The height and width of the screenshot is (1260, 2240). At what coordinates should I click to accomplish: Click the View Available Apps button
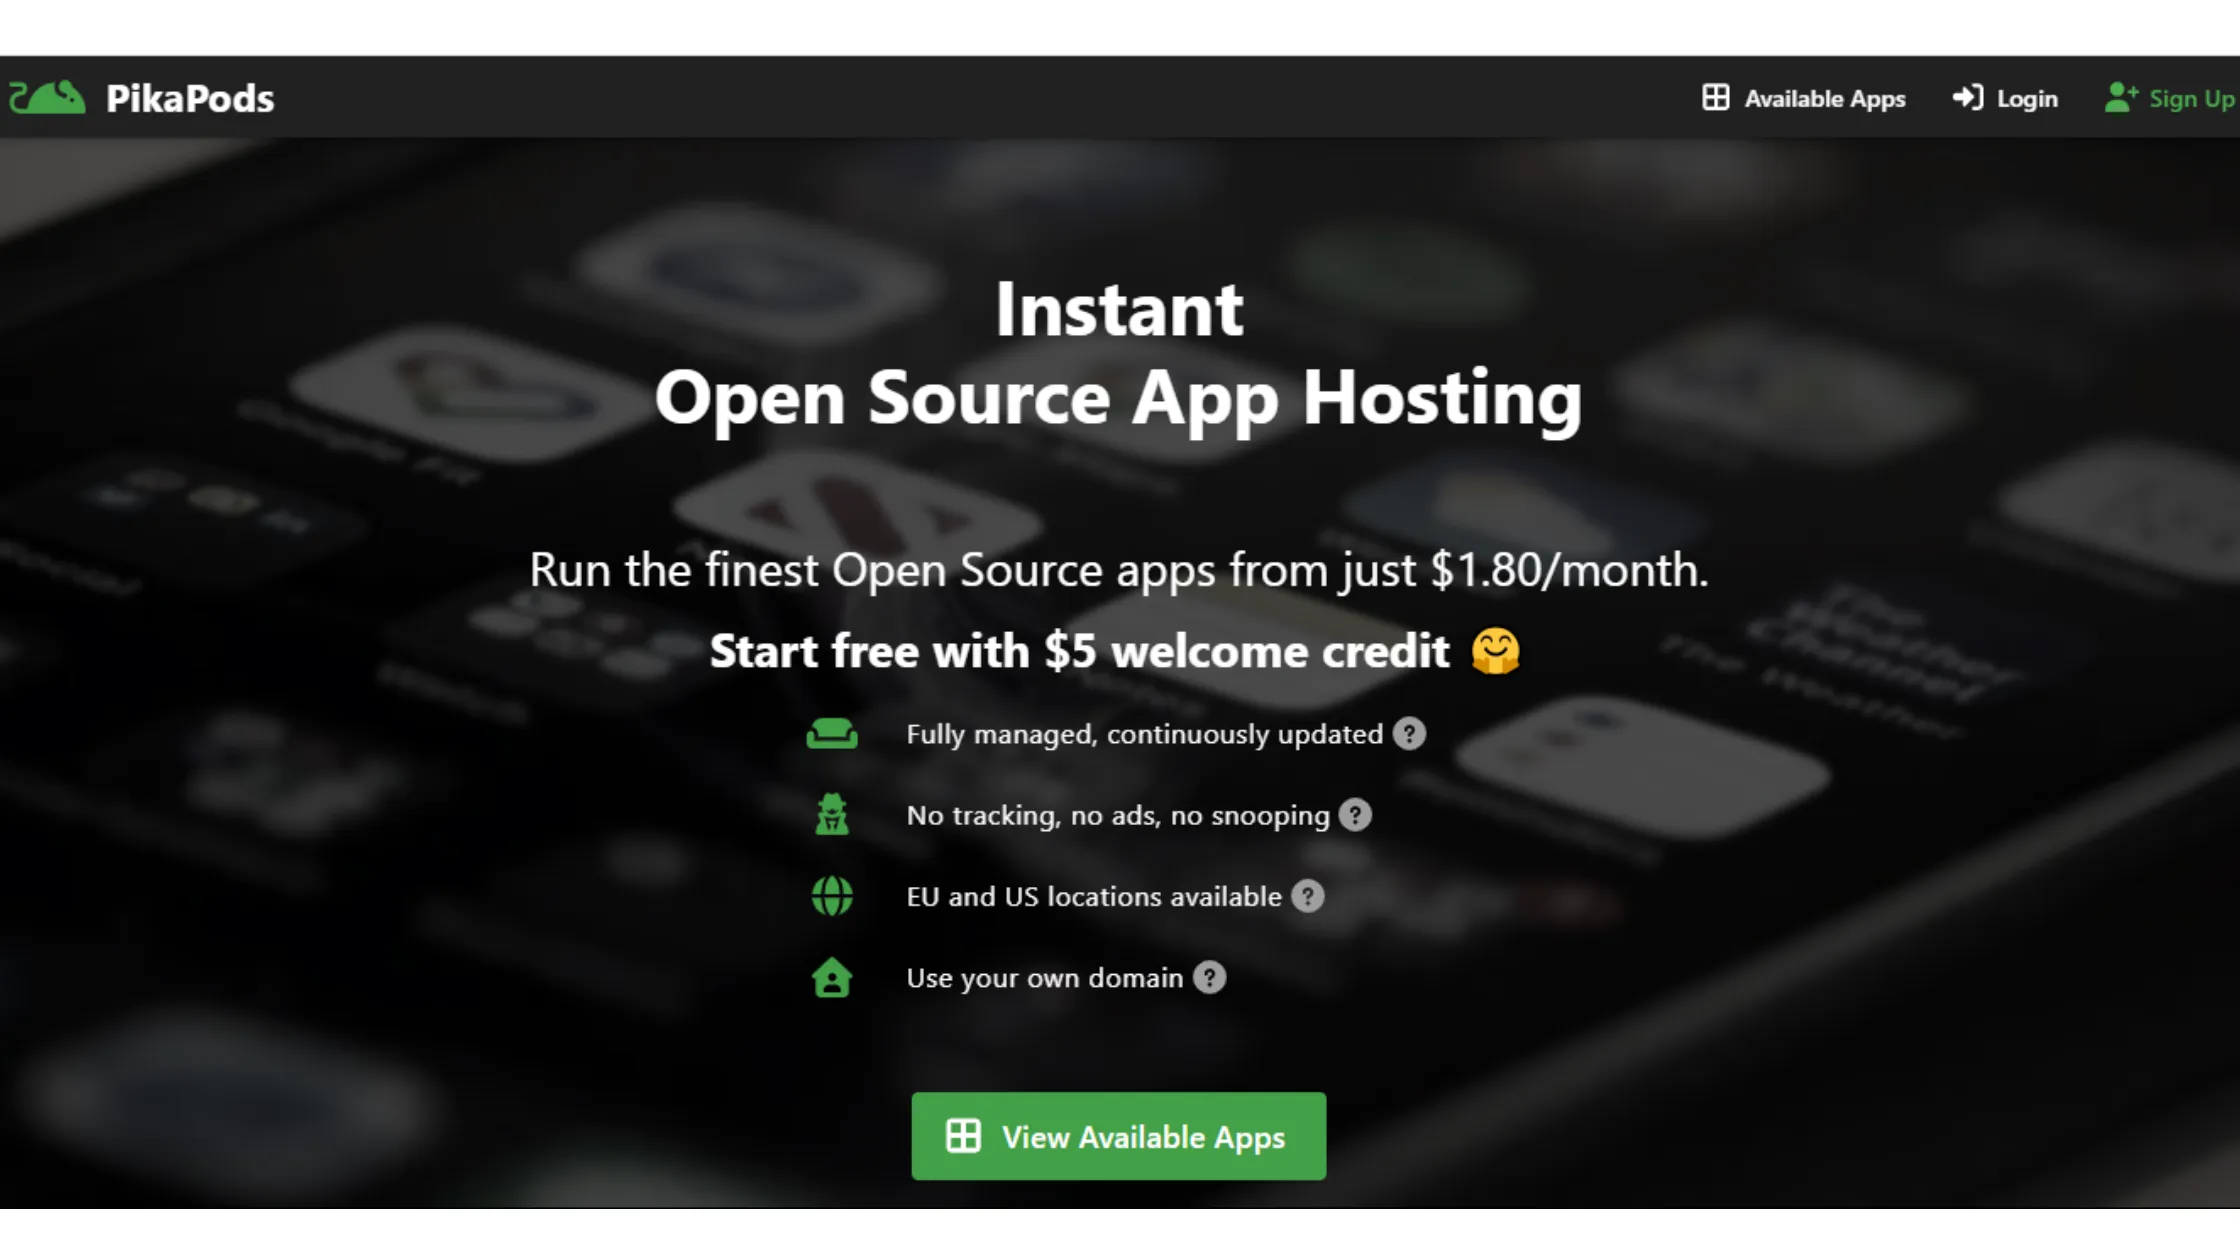coord(1119,1136)
